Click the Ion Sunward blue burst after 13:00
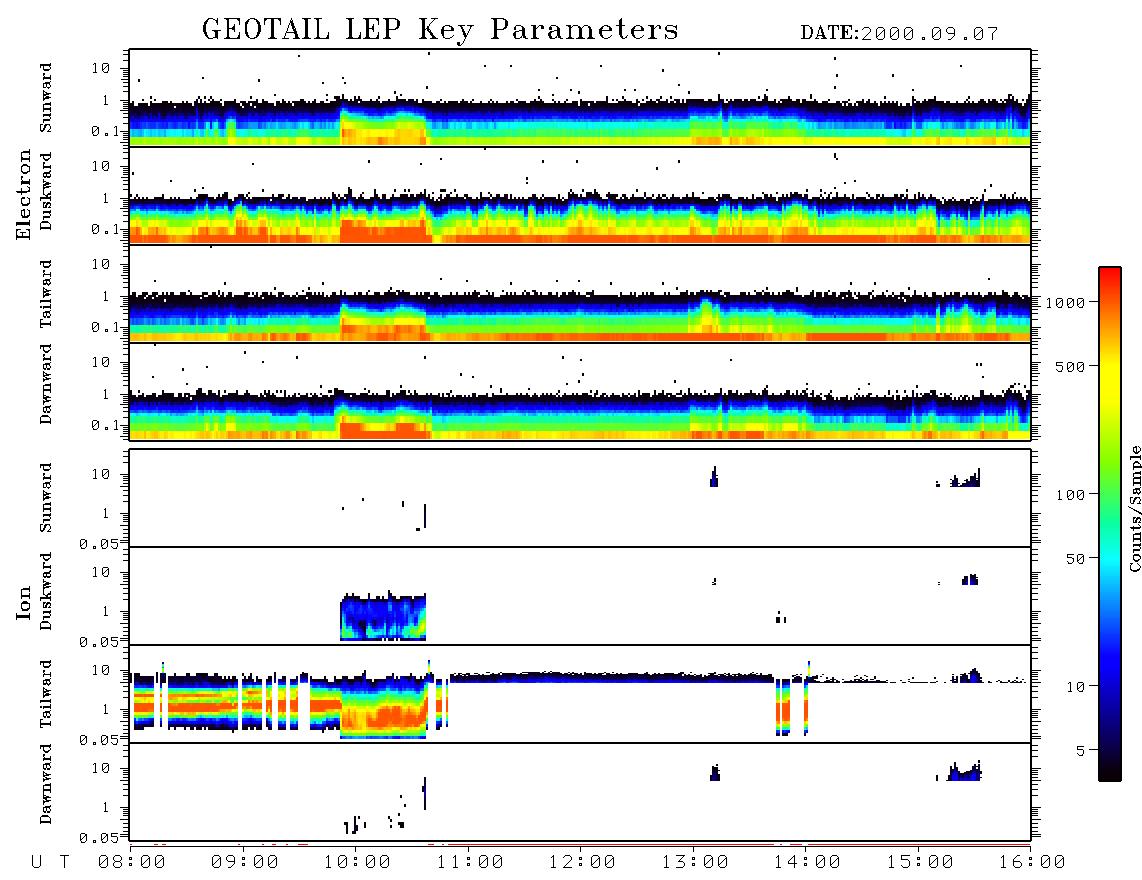Screen dimensions: 1142x880 point(714,476)
